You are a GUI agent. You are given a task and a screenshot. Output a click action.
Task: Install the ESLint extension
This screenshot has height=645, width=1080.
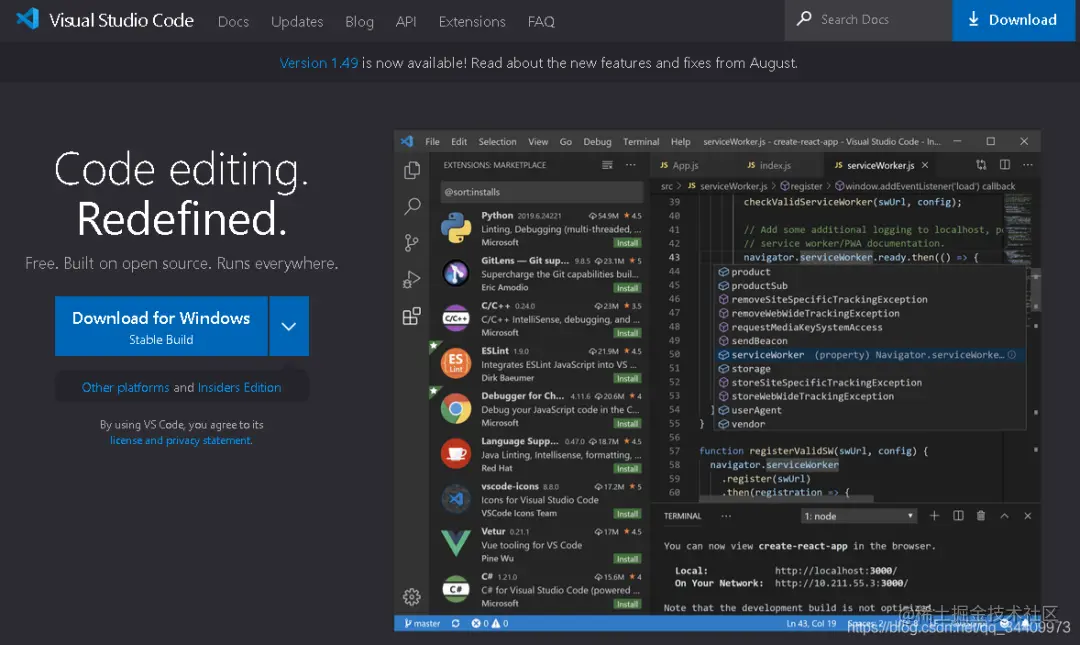tap(627, 378)
